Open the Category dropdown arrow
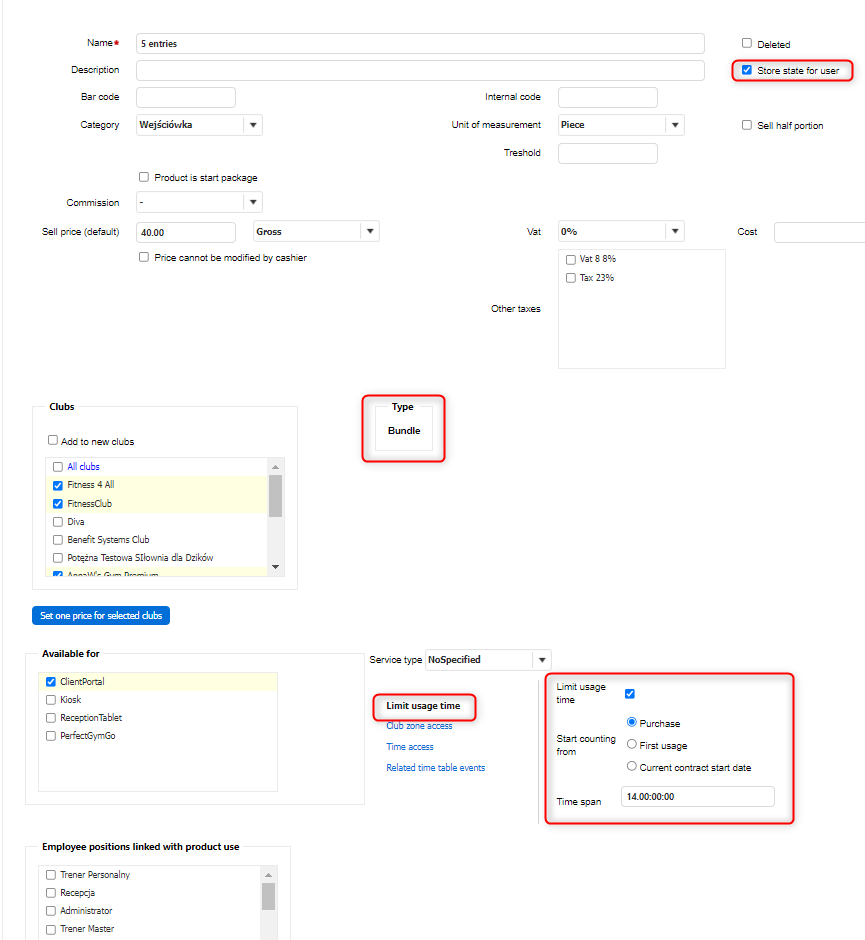This screenshot has width=865, height=940. (x=253, y=125)
